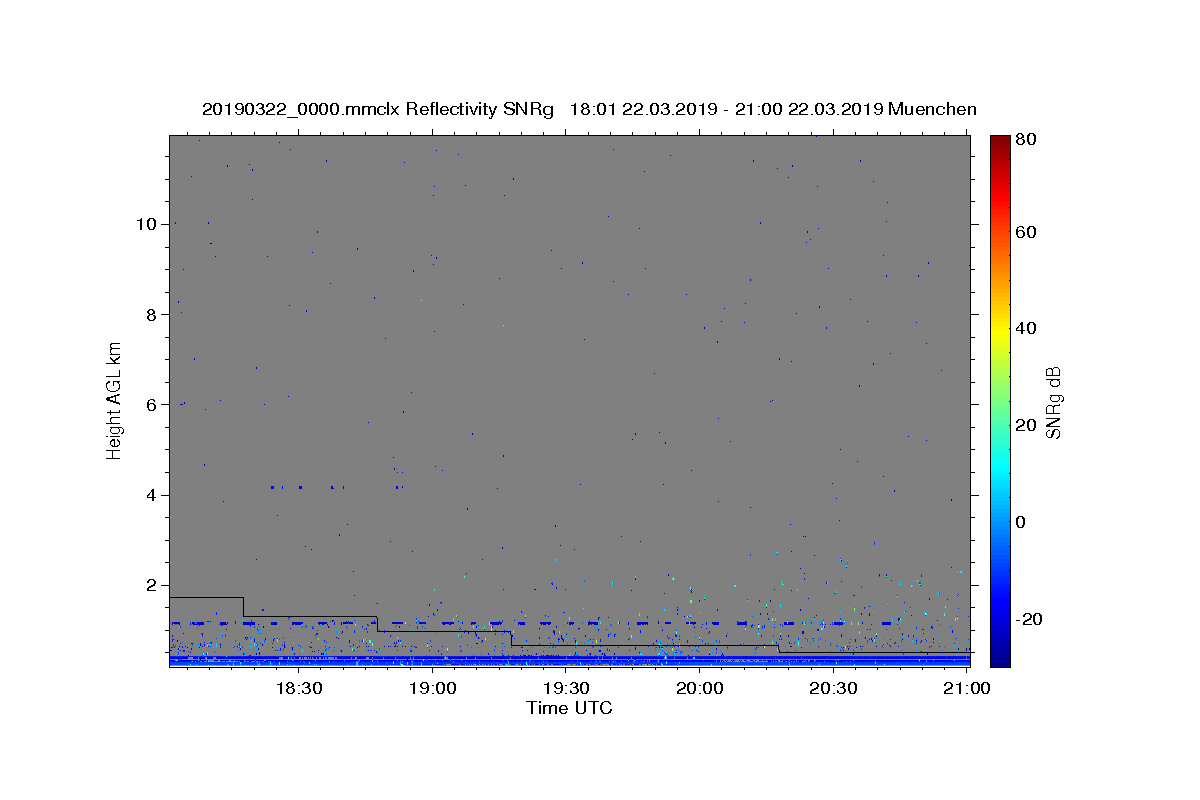Click the height tick label 2

point(153,585)
